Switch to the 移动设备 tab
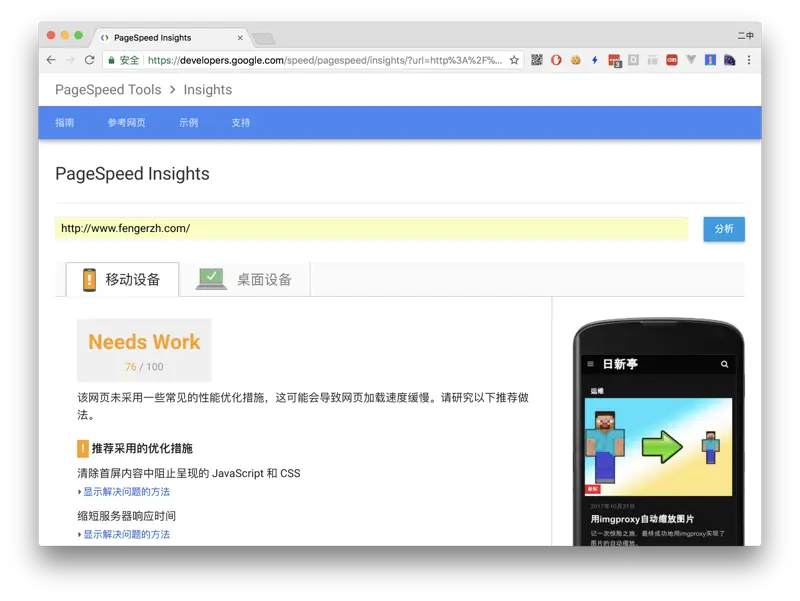 coord(122,279)
